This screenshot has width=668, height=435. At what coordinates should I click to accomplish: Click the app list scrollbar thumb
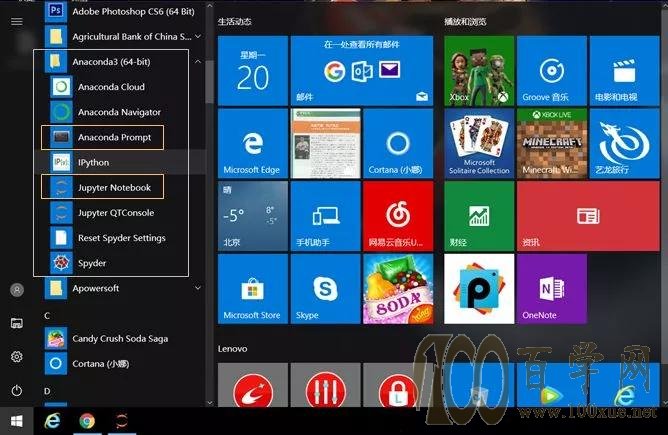pos(209,81)
